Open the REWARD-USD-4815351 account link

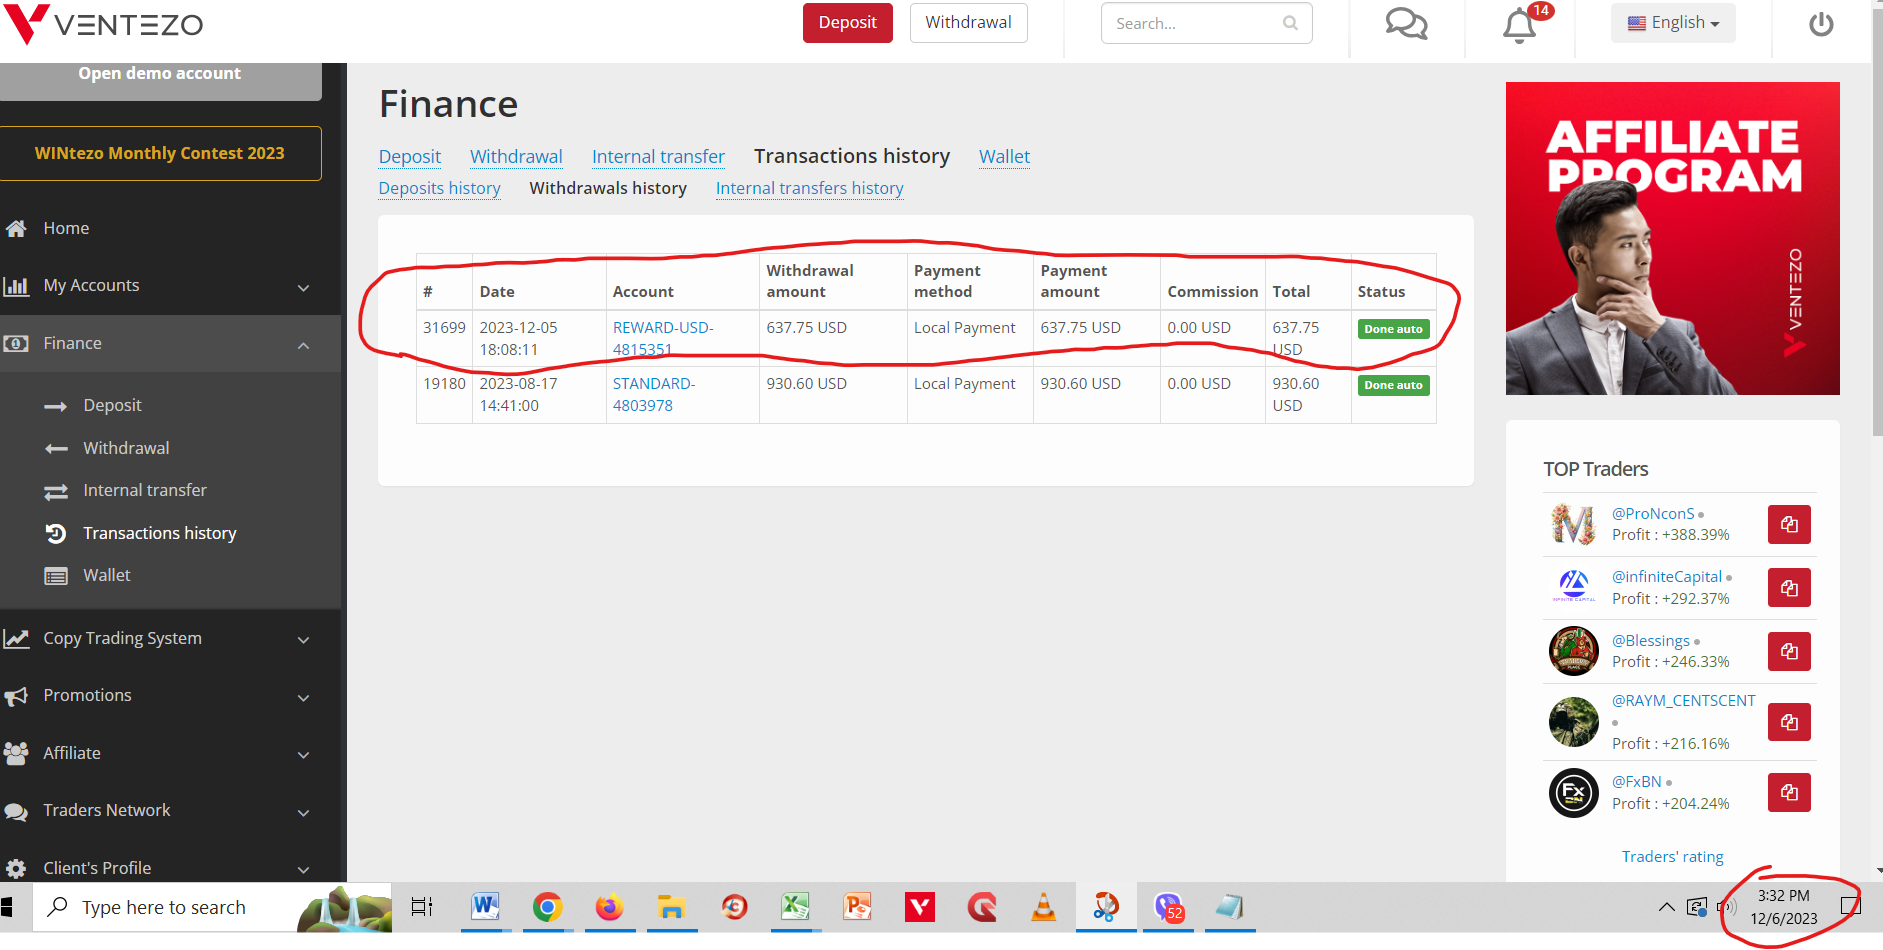point(662,338)
